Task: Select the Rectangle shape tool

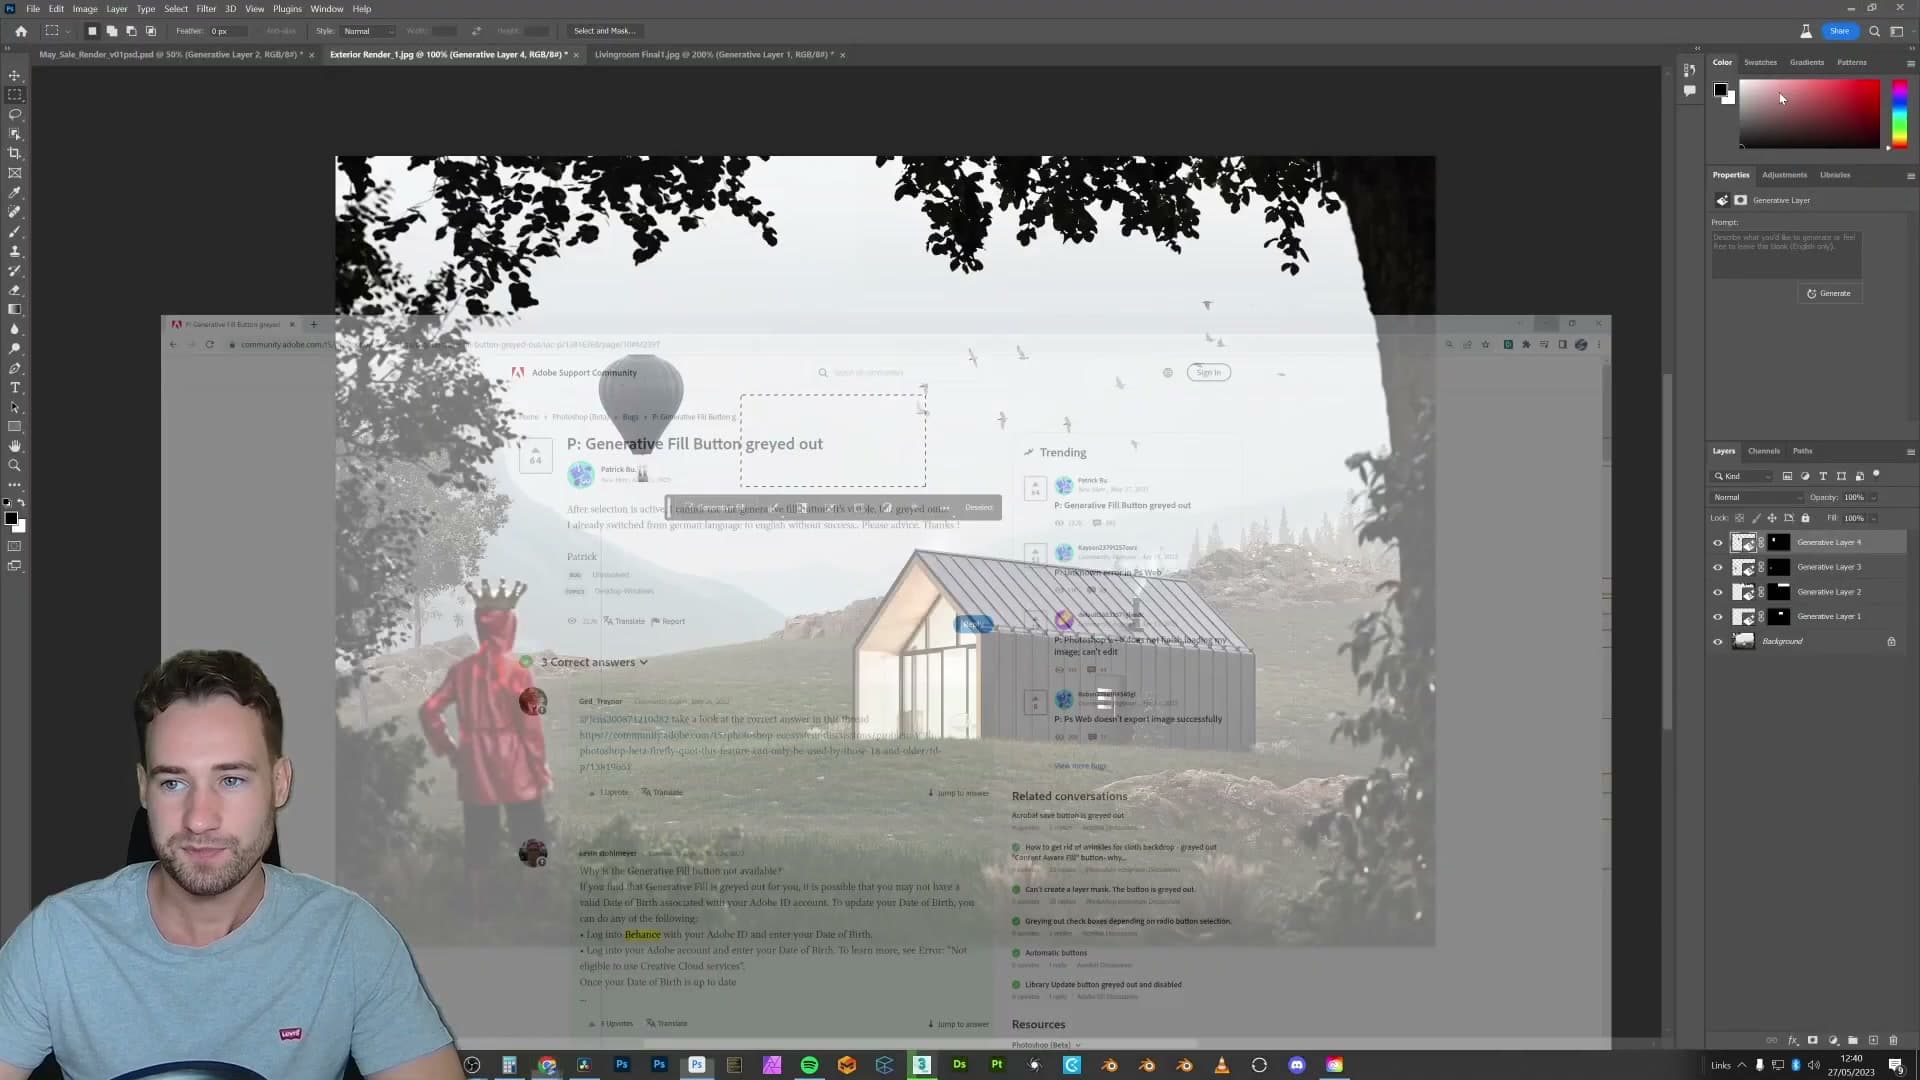Action: 15,426
